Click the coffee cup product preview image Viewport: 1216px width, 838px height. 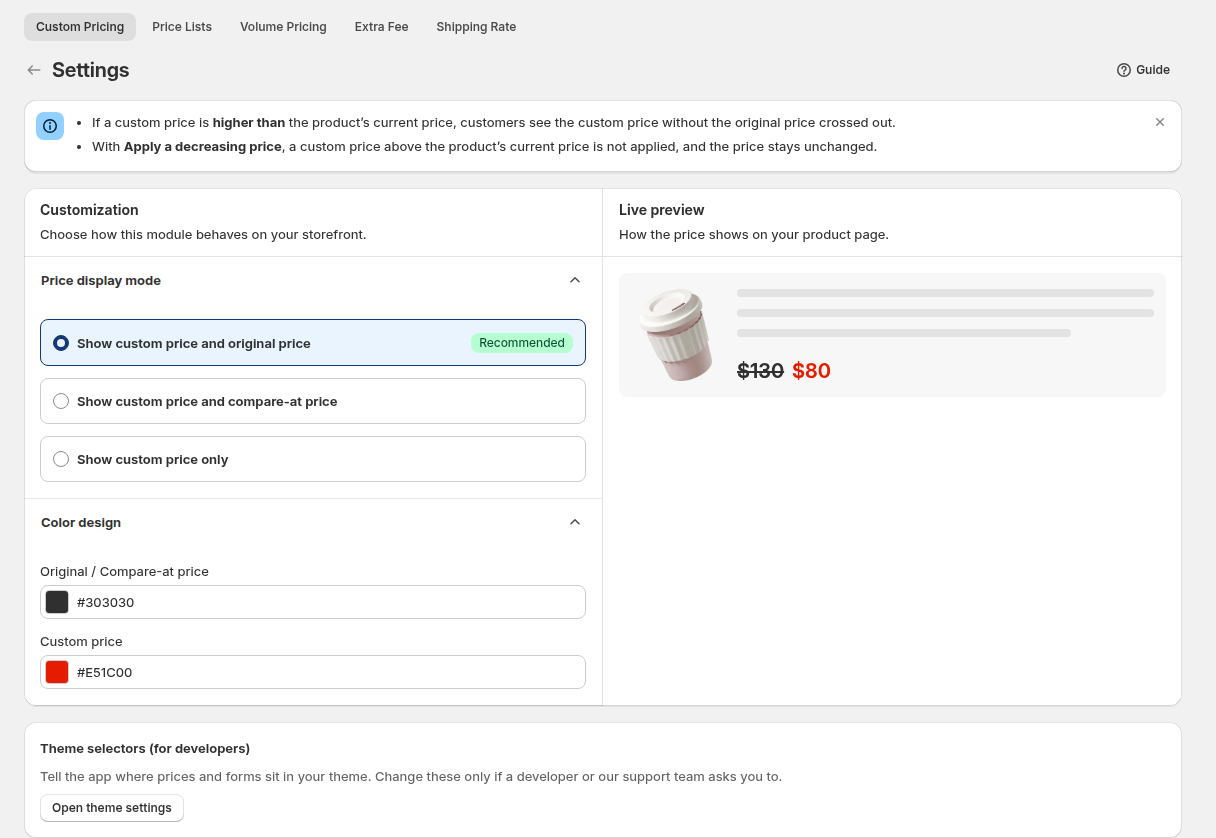pyautogui.click(x=677, y=335)
